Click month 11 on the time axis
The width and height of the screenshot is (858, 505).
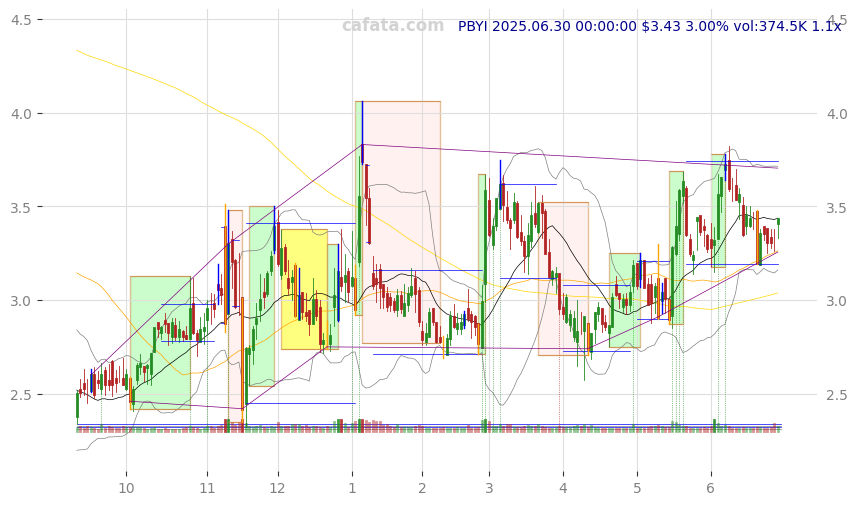pos(207,488)
